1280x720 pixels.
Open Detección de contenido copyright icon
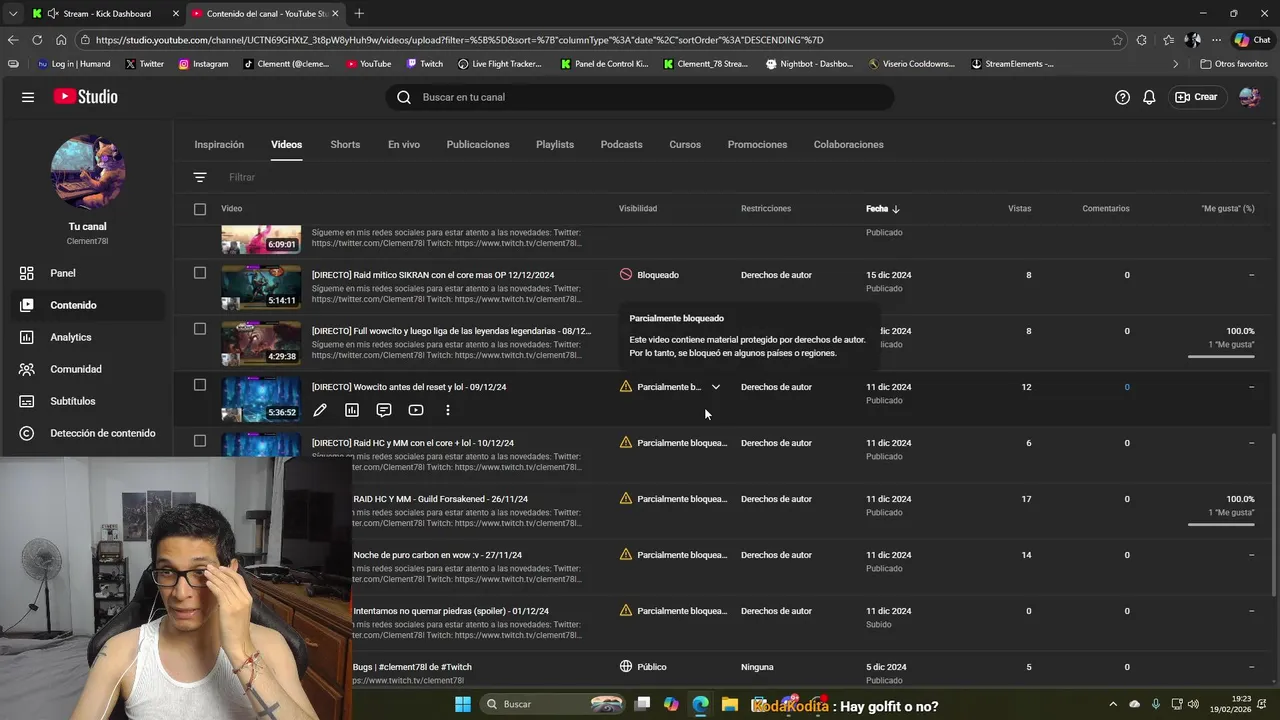(x=27, y=433)
